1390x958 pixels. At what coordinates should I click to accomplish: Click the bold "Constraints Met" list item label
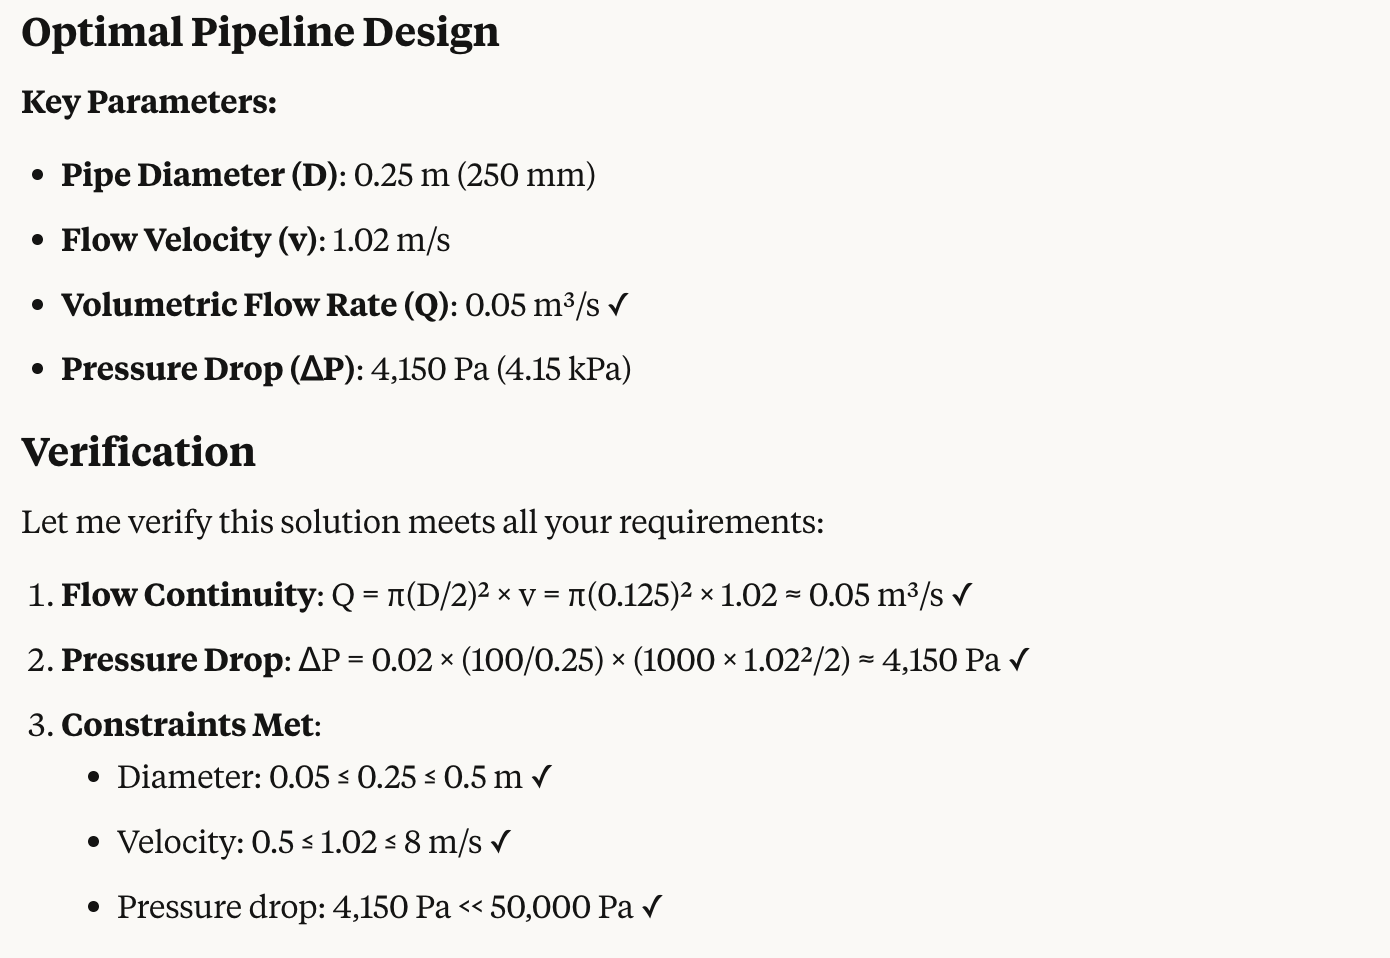(188, 725)
